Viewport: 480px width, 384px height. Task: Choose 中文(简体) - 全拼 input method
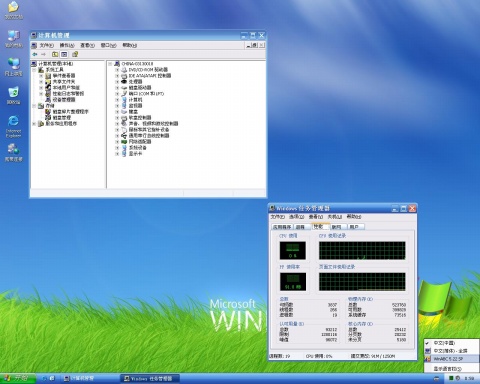pyautogui.click(x=451, y=351)
